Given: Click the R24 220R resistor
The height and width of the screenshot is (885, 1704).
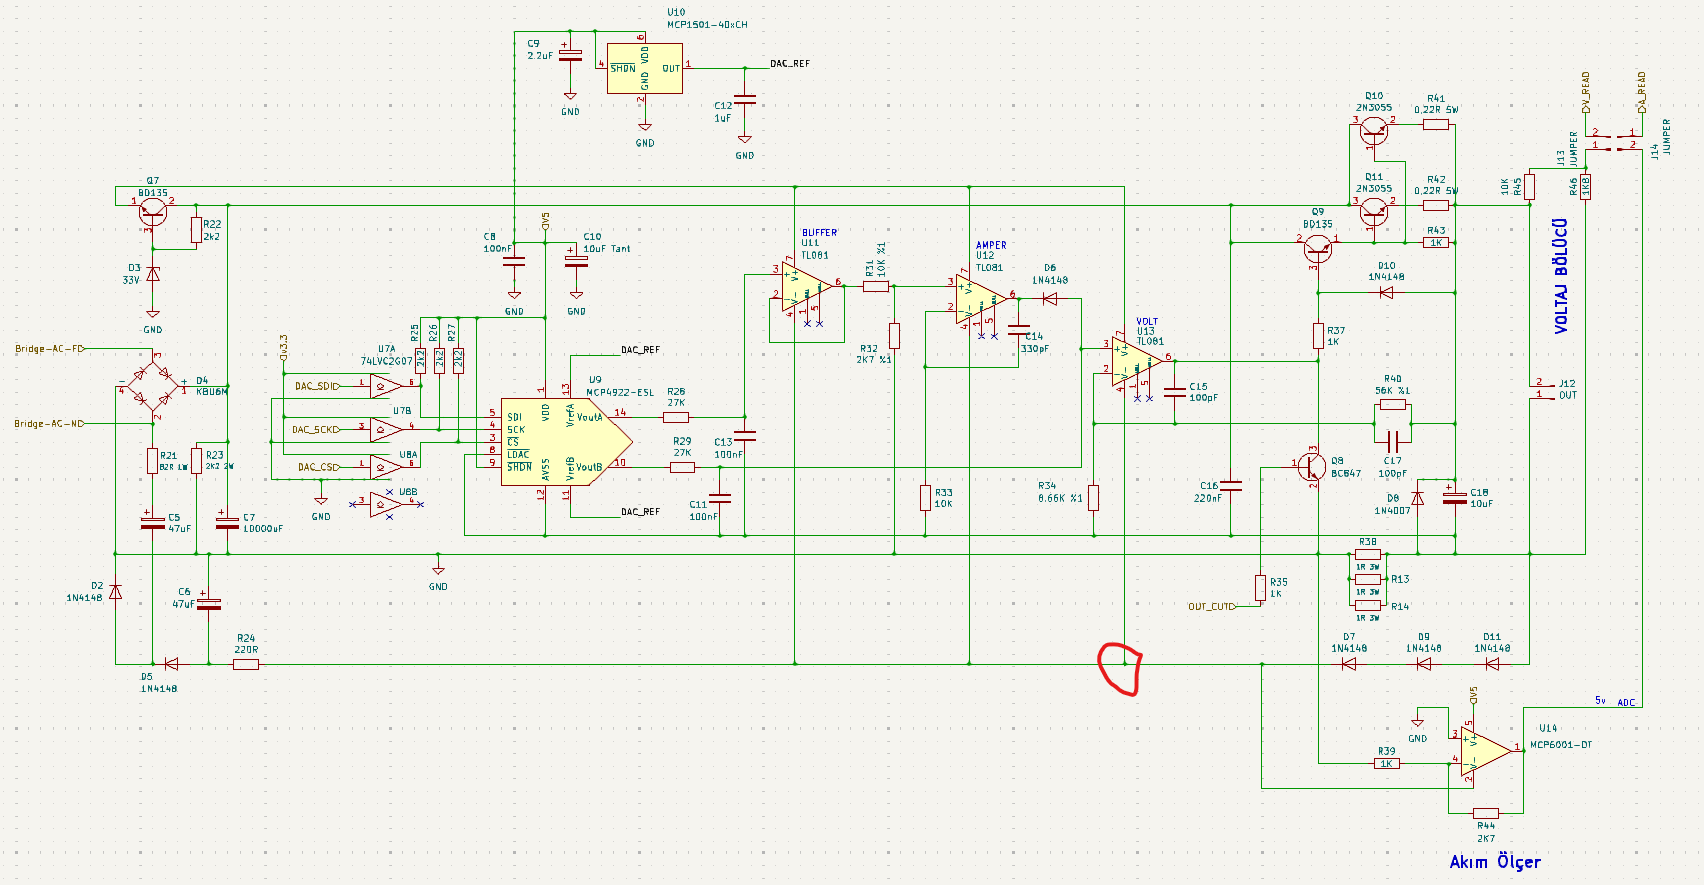Looking at the screenshot, I should pos(246,663).
